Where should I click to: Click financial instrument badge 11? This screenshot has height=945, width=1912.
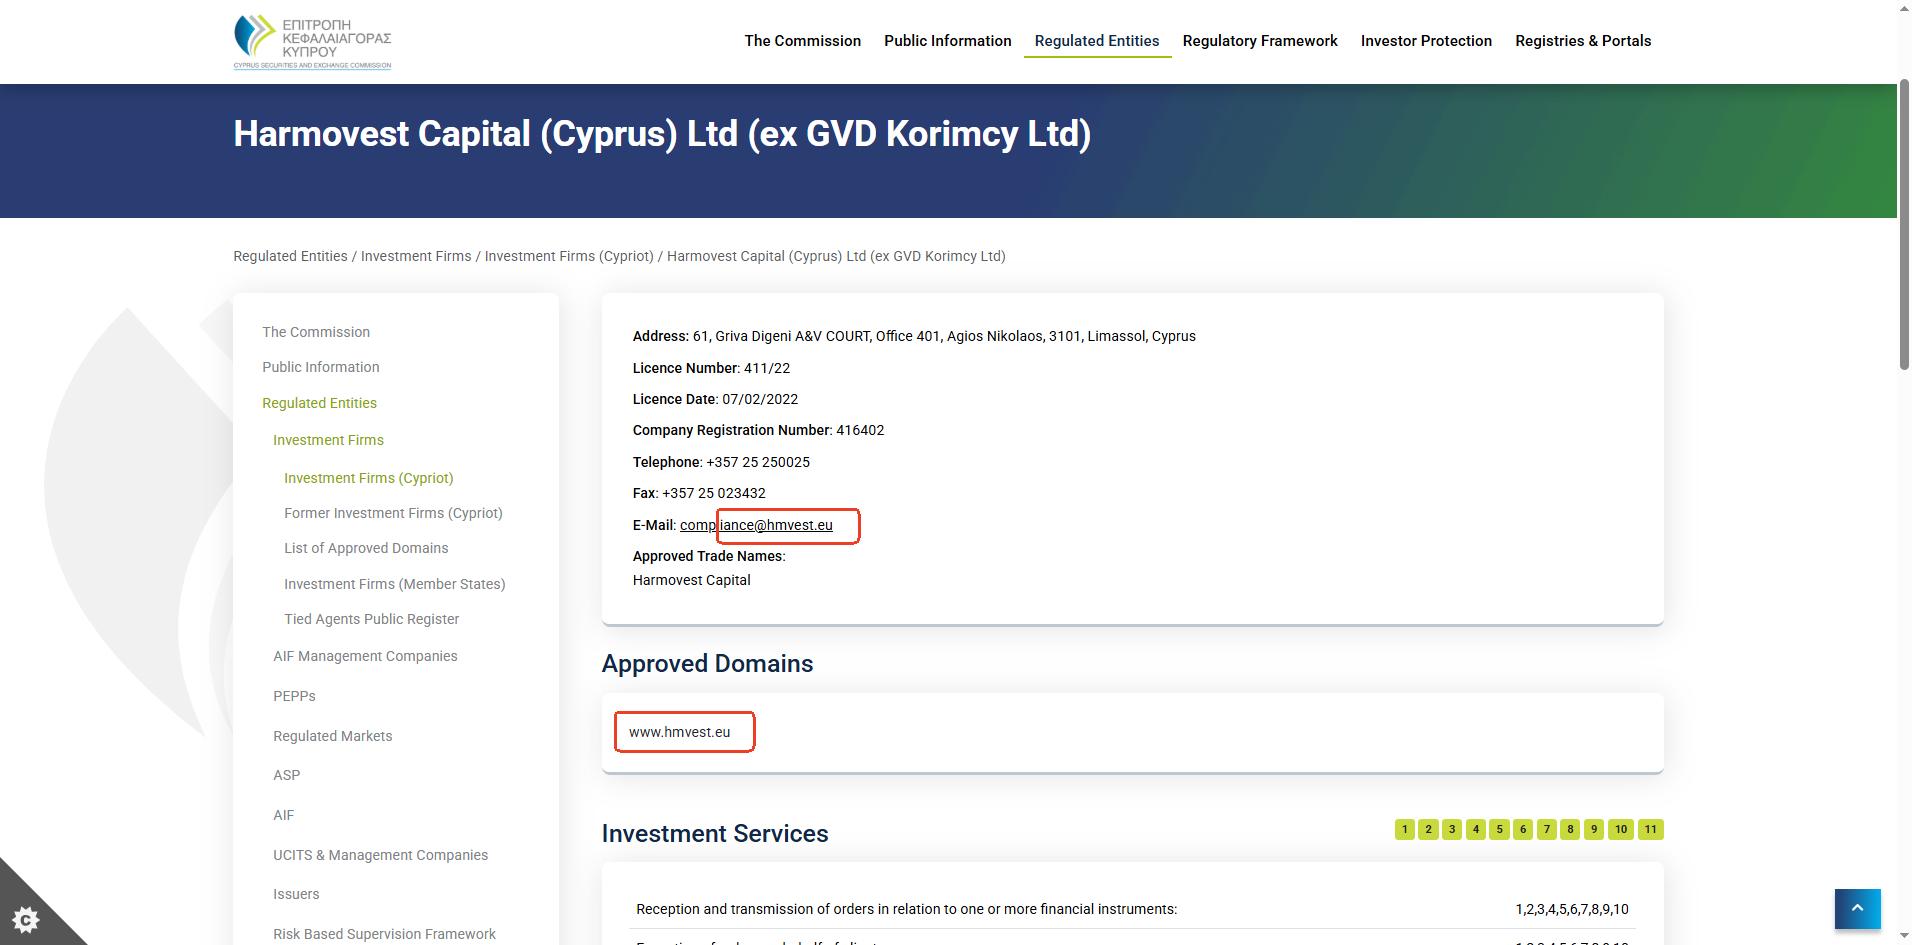1651,829
